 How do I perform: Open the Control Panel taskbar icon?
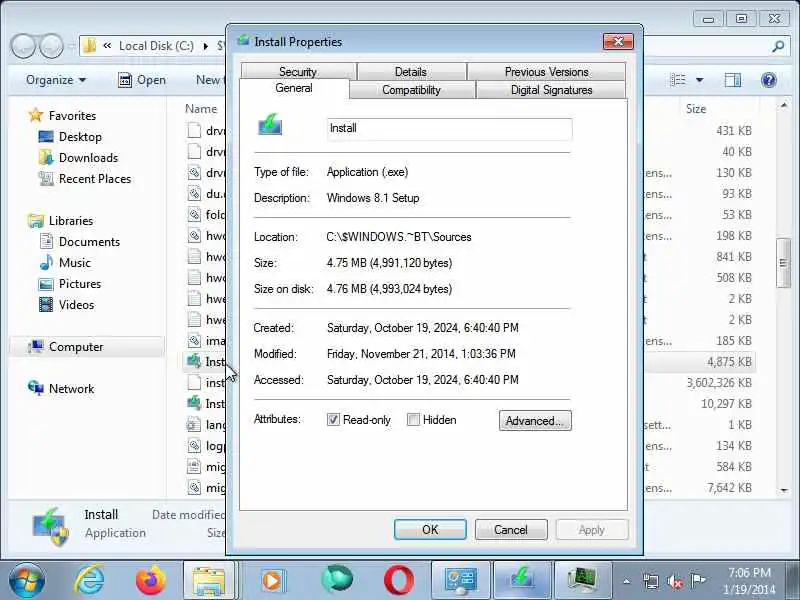tap(461, 581)
